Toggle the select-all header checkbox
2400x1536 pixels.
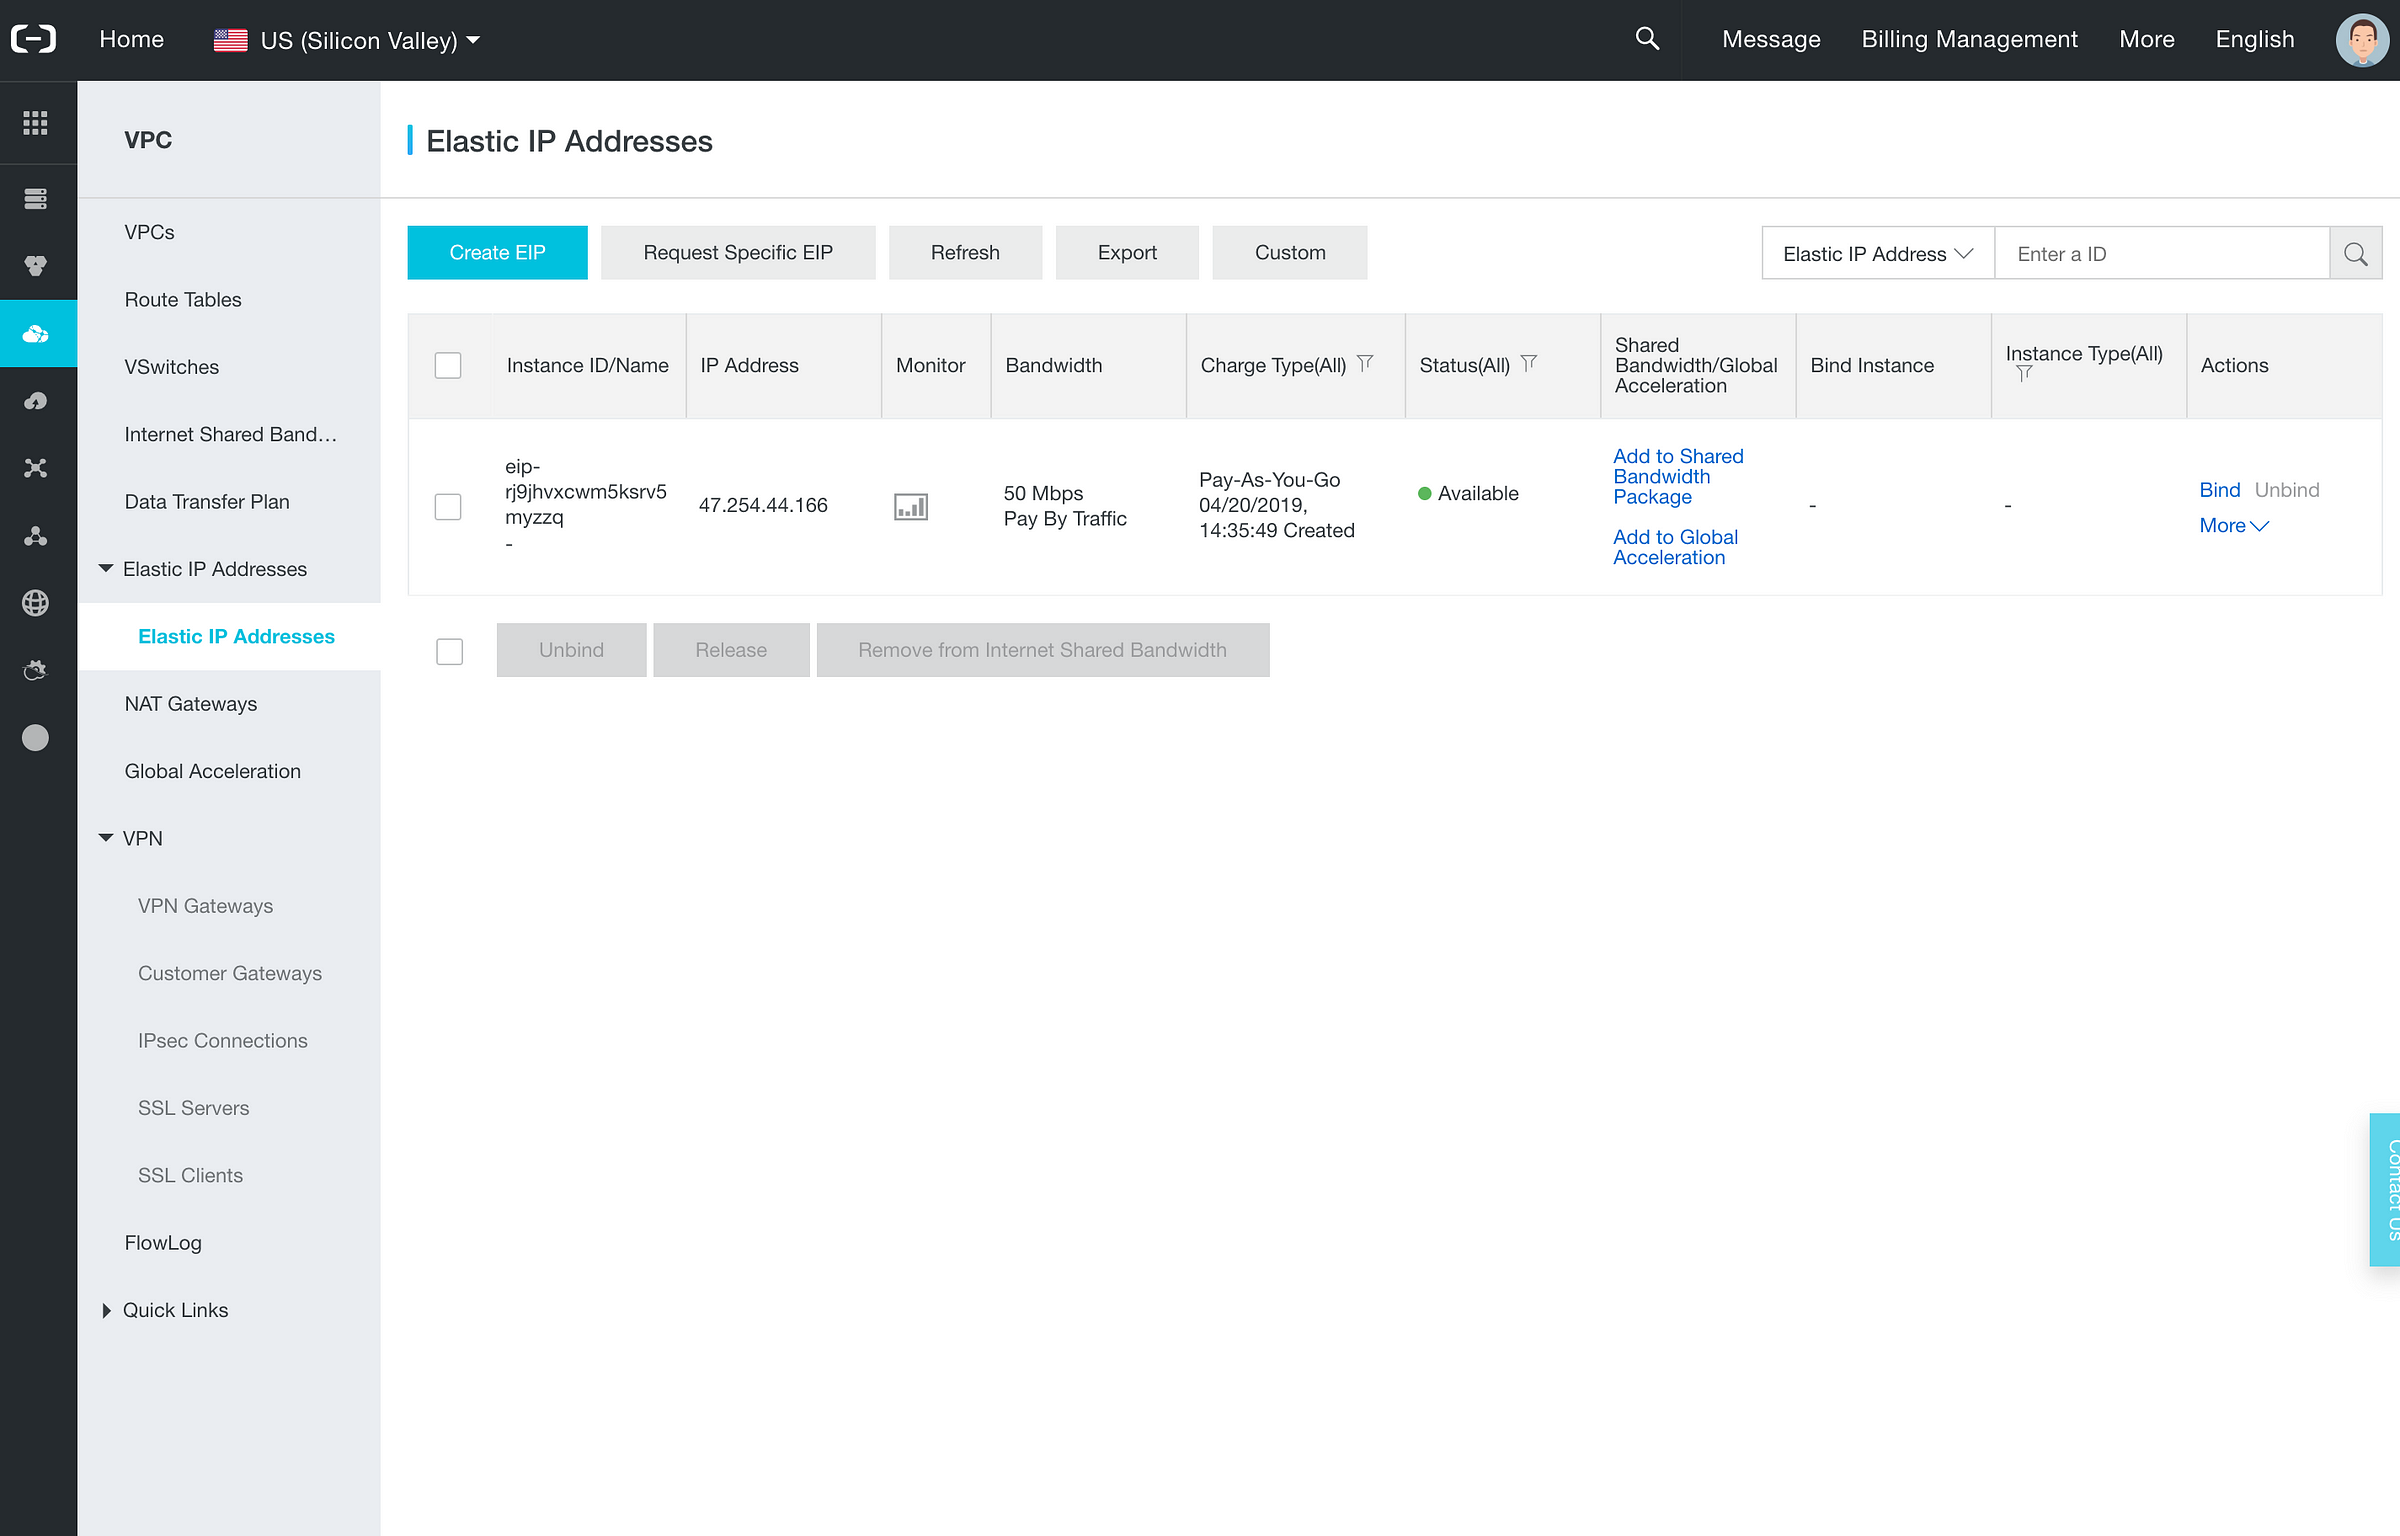[x=448, y=364]
